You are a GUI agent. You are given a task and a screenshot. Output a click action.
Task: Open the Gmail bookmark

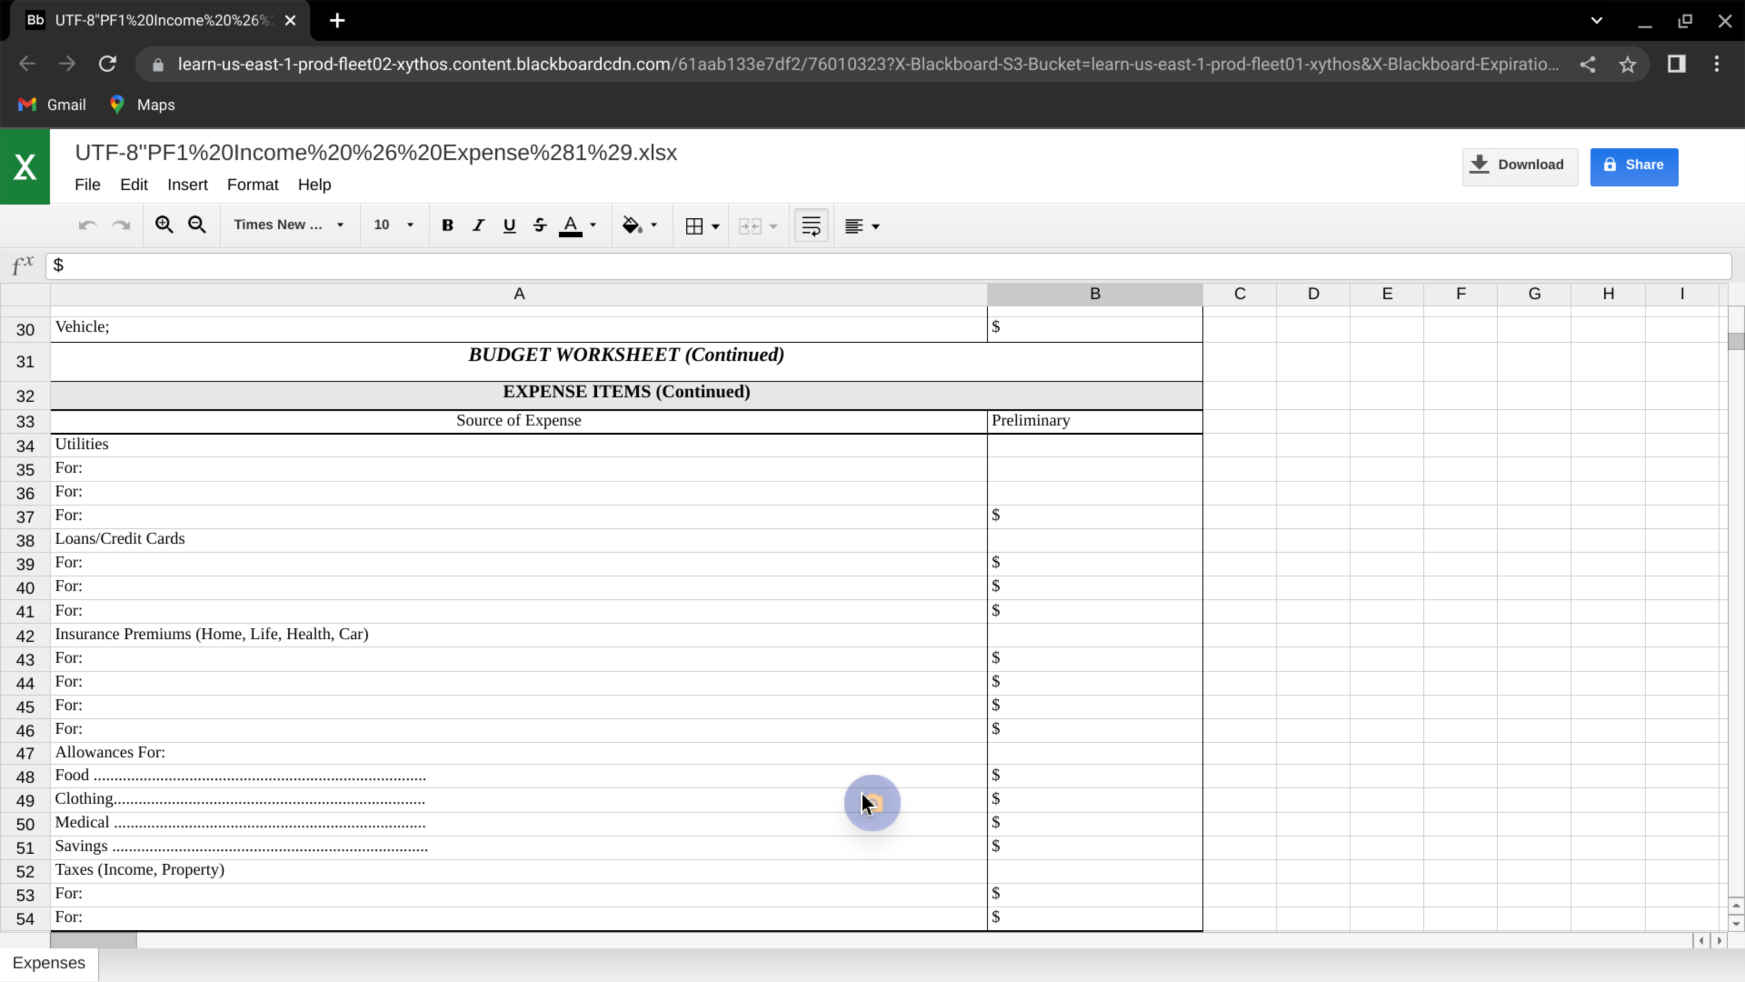click(53, 105)
